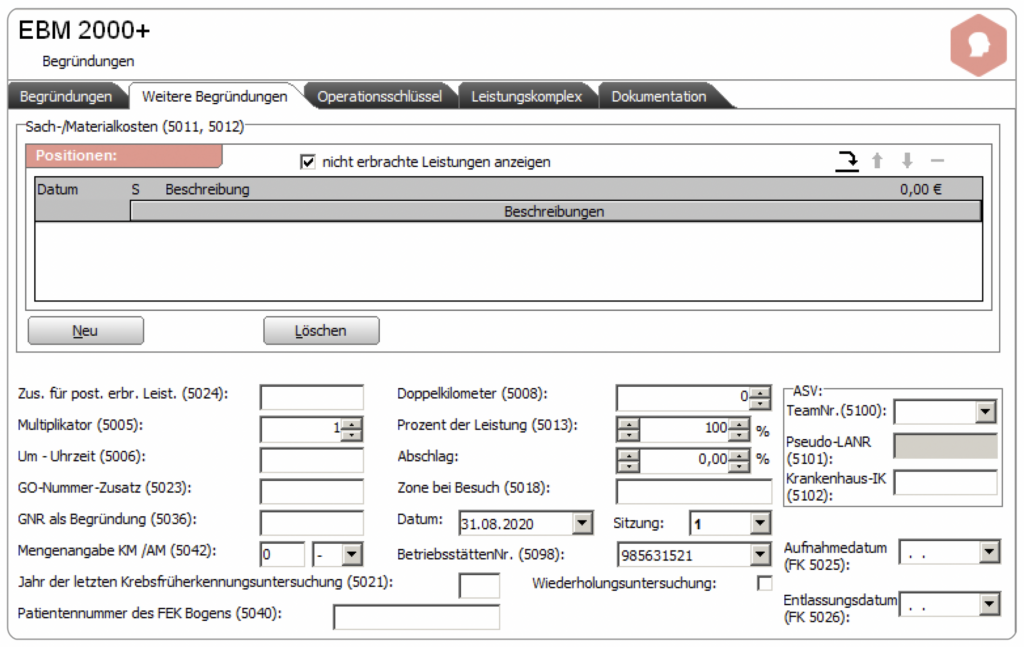Enable the Wiederholungsuntersuchung checkbox

764,582
